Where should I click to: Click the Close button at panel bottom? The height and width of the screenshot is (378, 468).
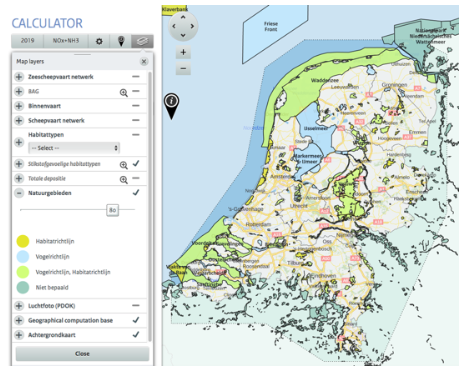pos(82,354)
